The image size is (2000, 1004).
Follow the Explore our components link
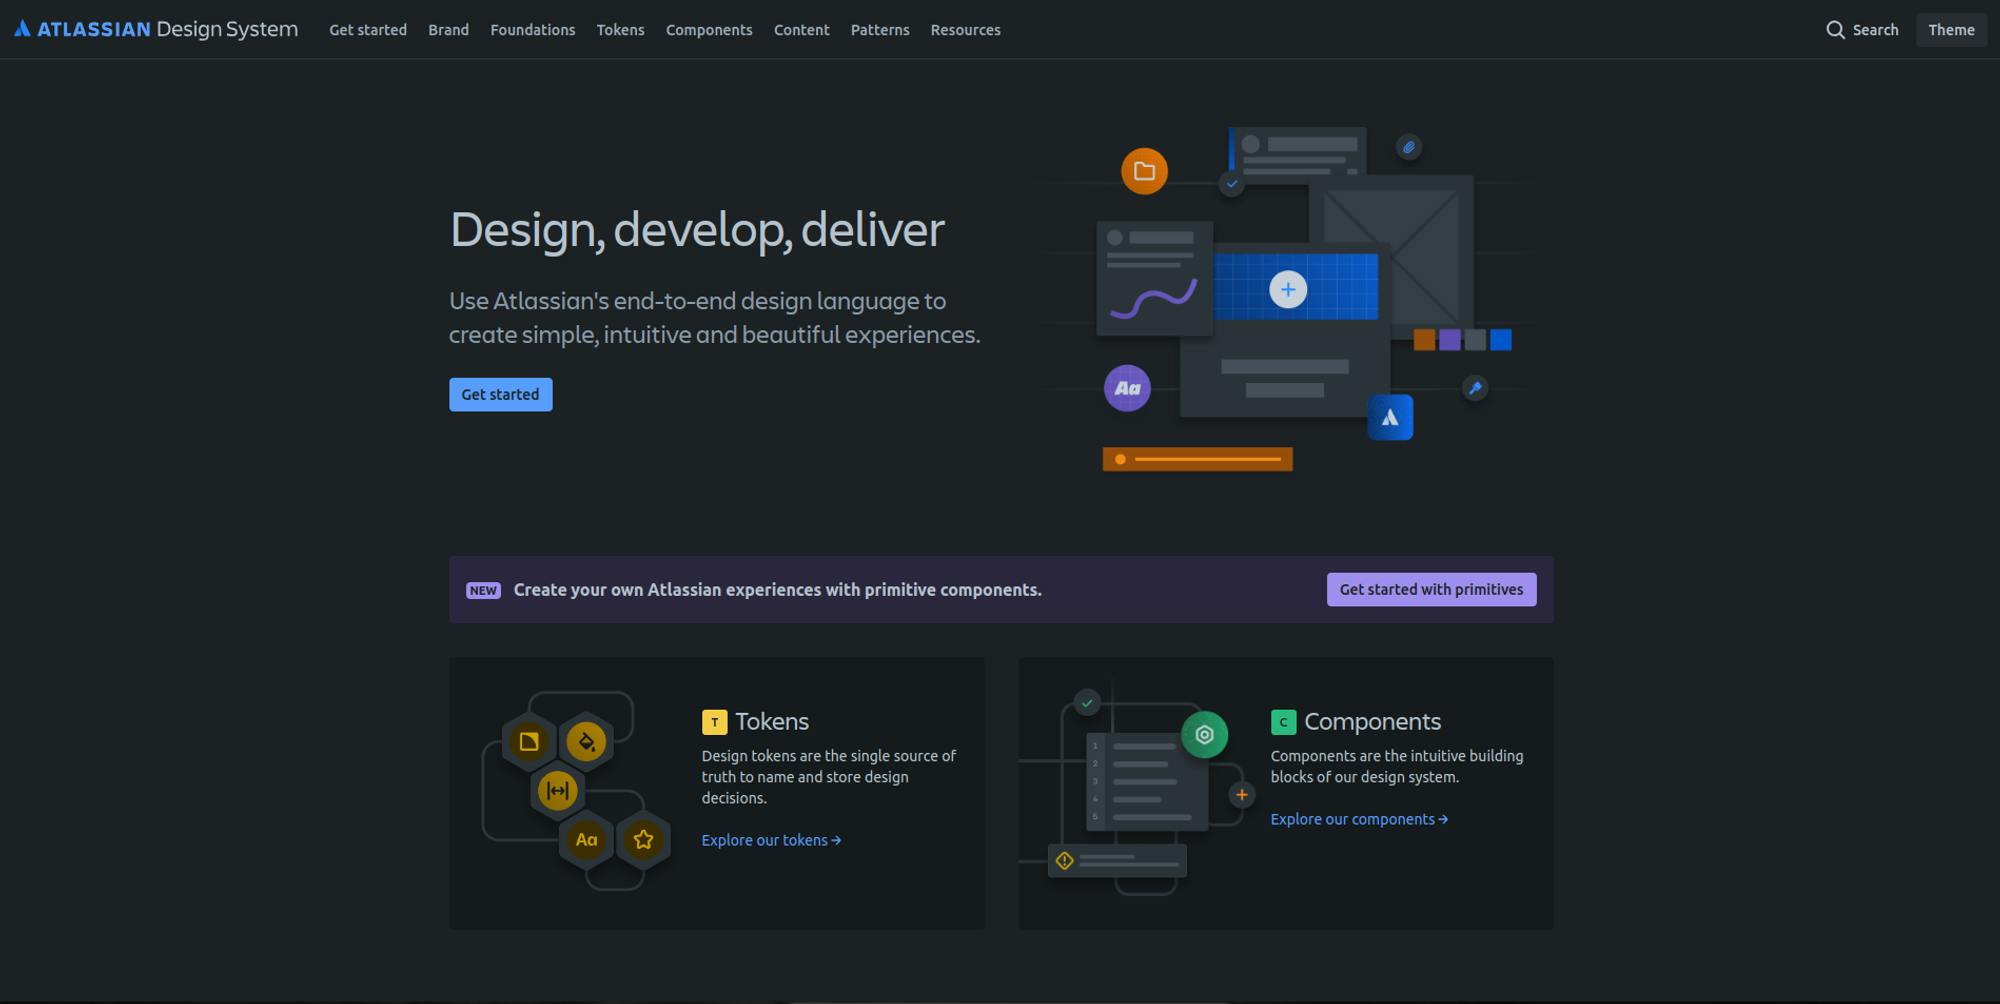tap(1359, 819)
